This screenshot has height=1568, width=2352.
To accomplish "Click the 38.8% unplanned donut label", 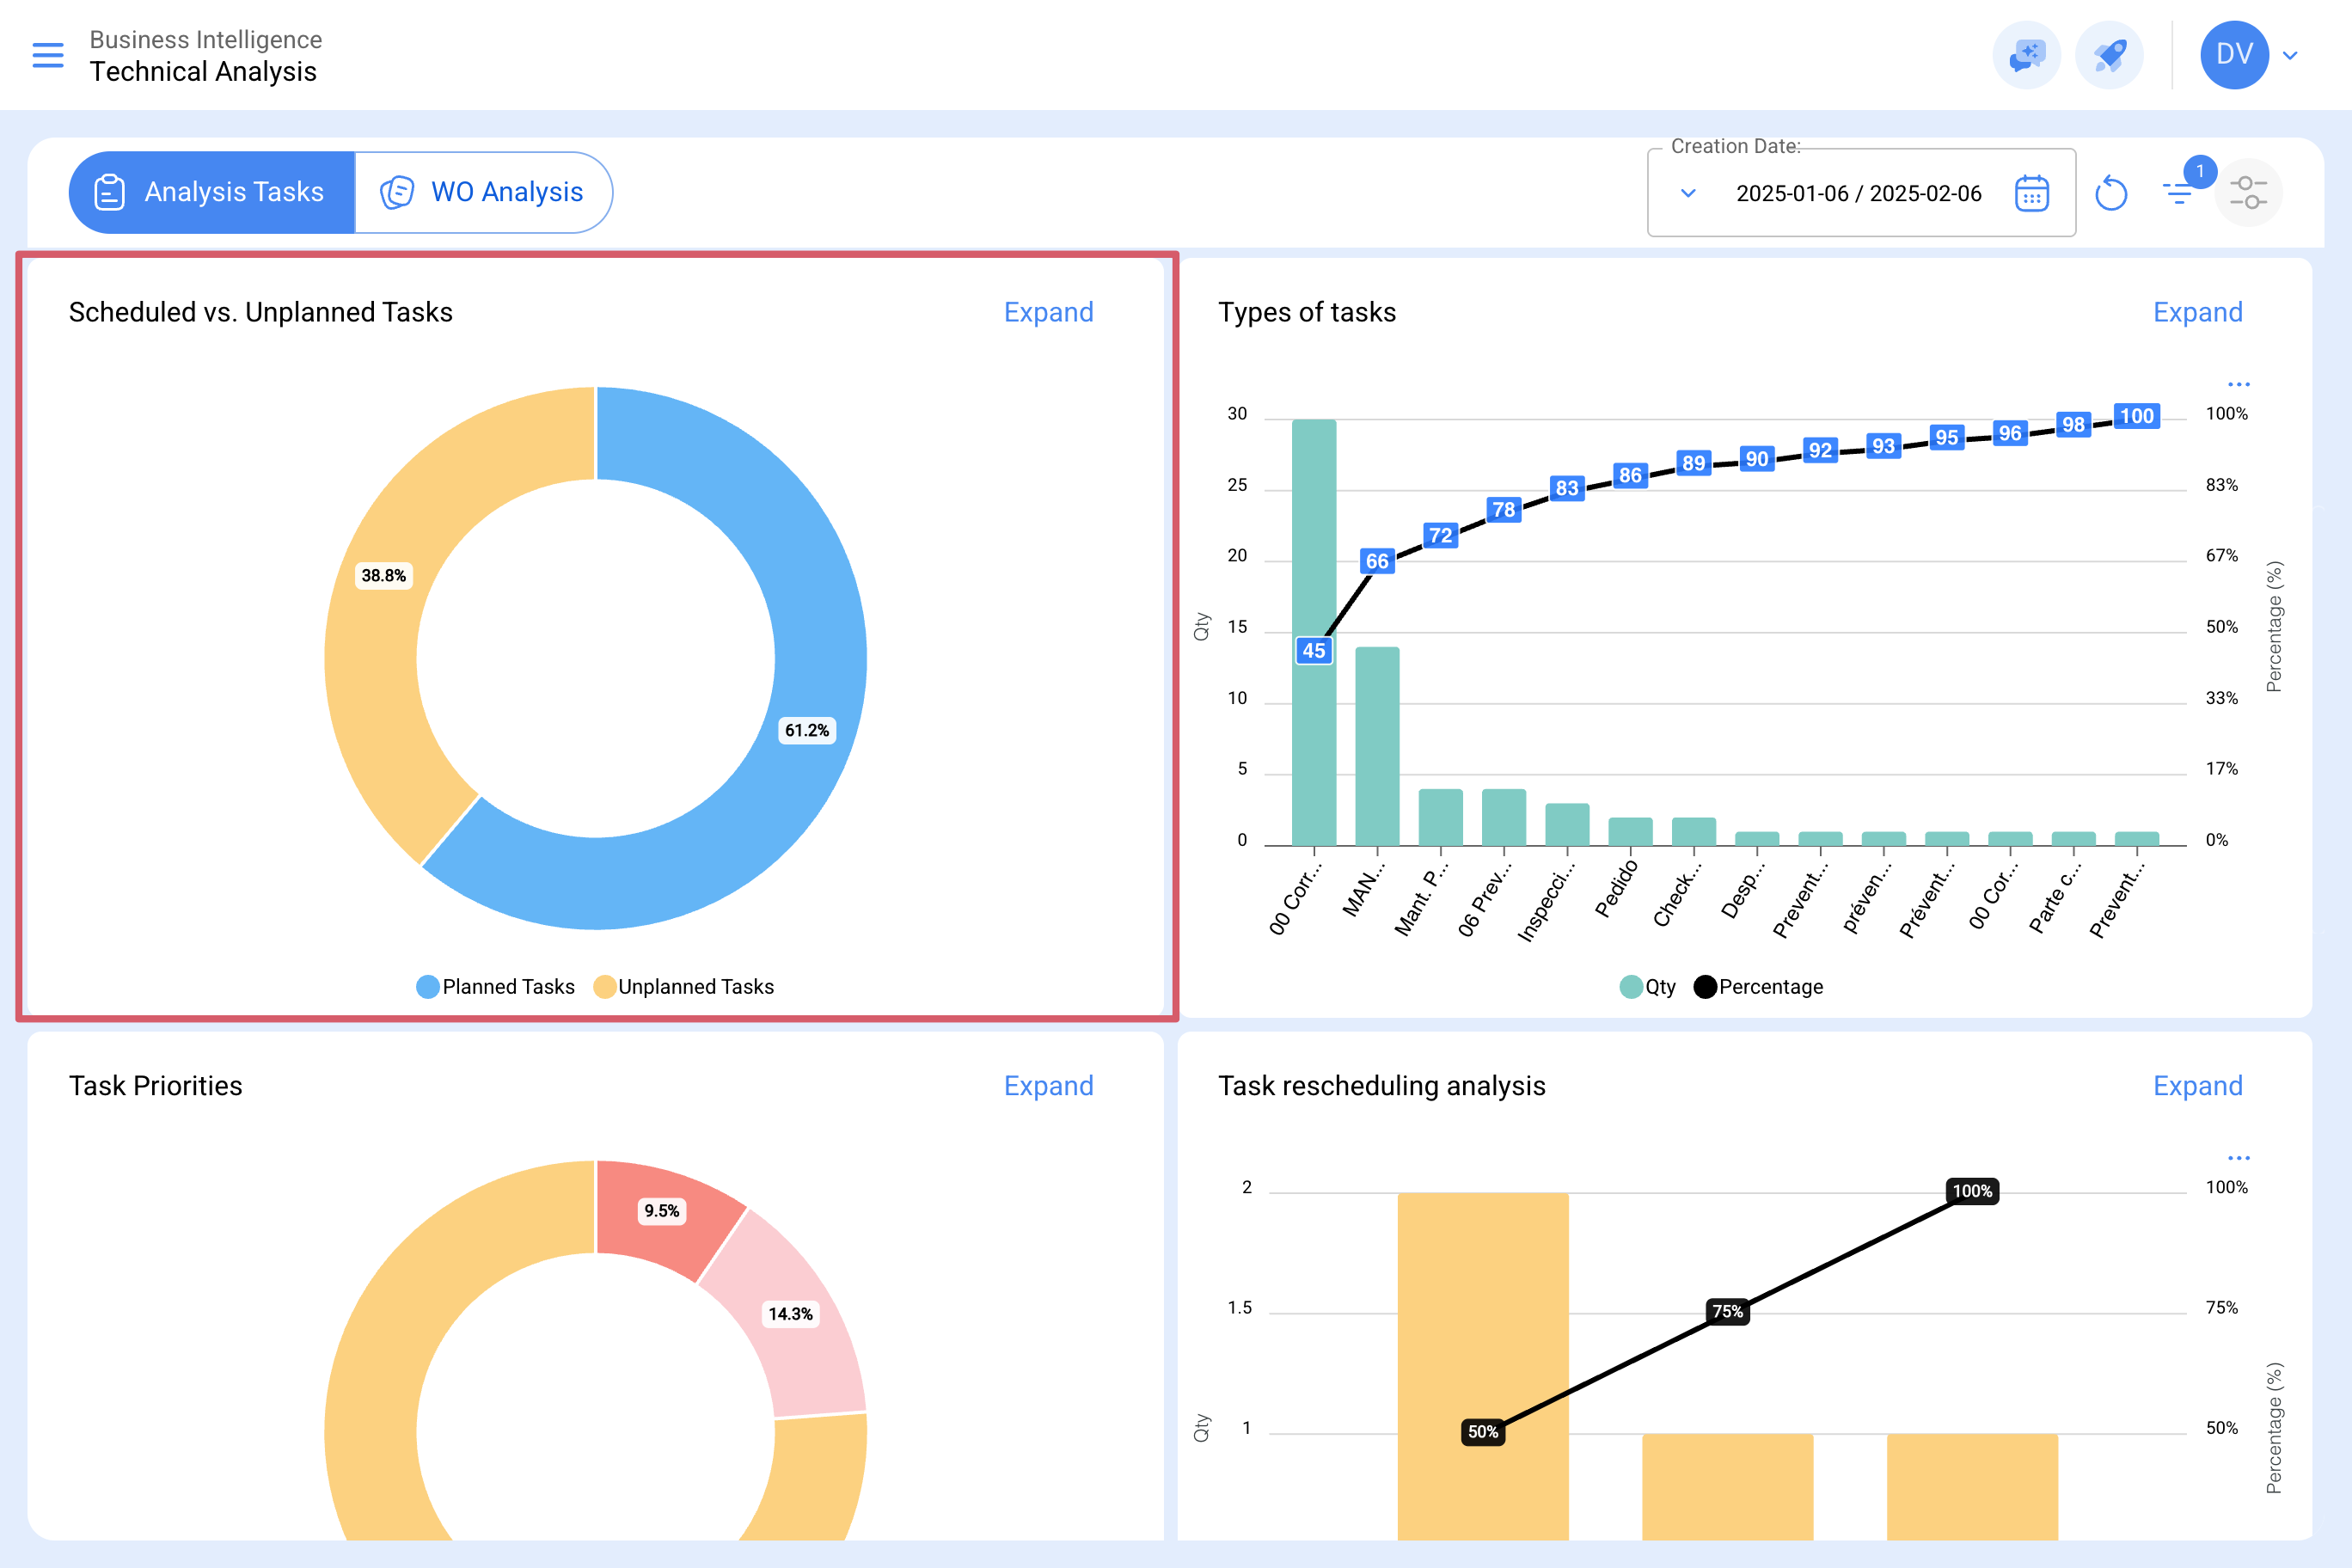I will (x=384, y=576).
